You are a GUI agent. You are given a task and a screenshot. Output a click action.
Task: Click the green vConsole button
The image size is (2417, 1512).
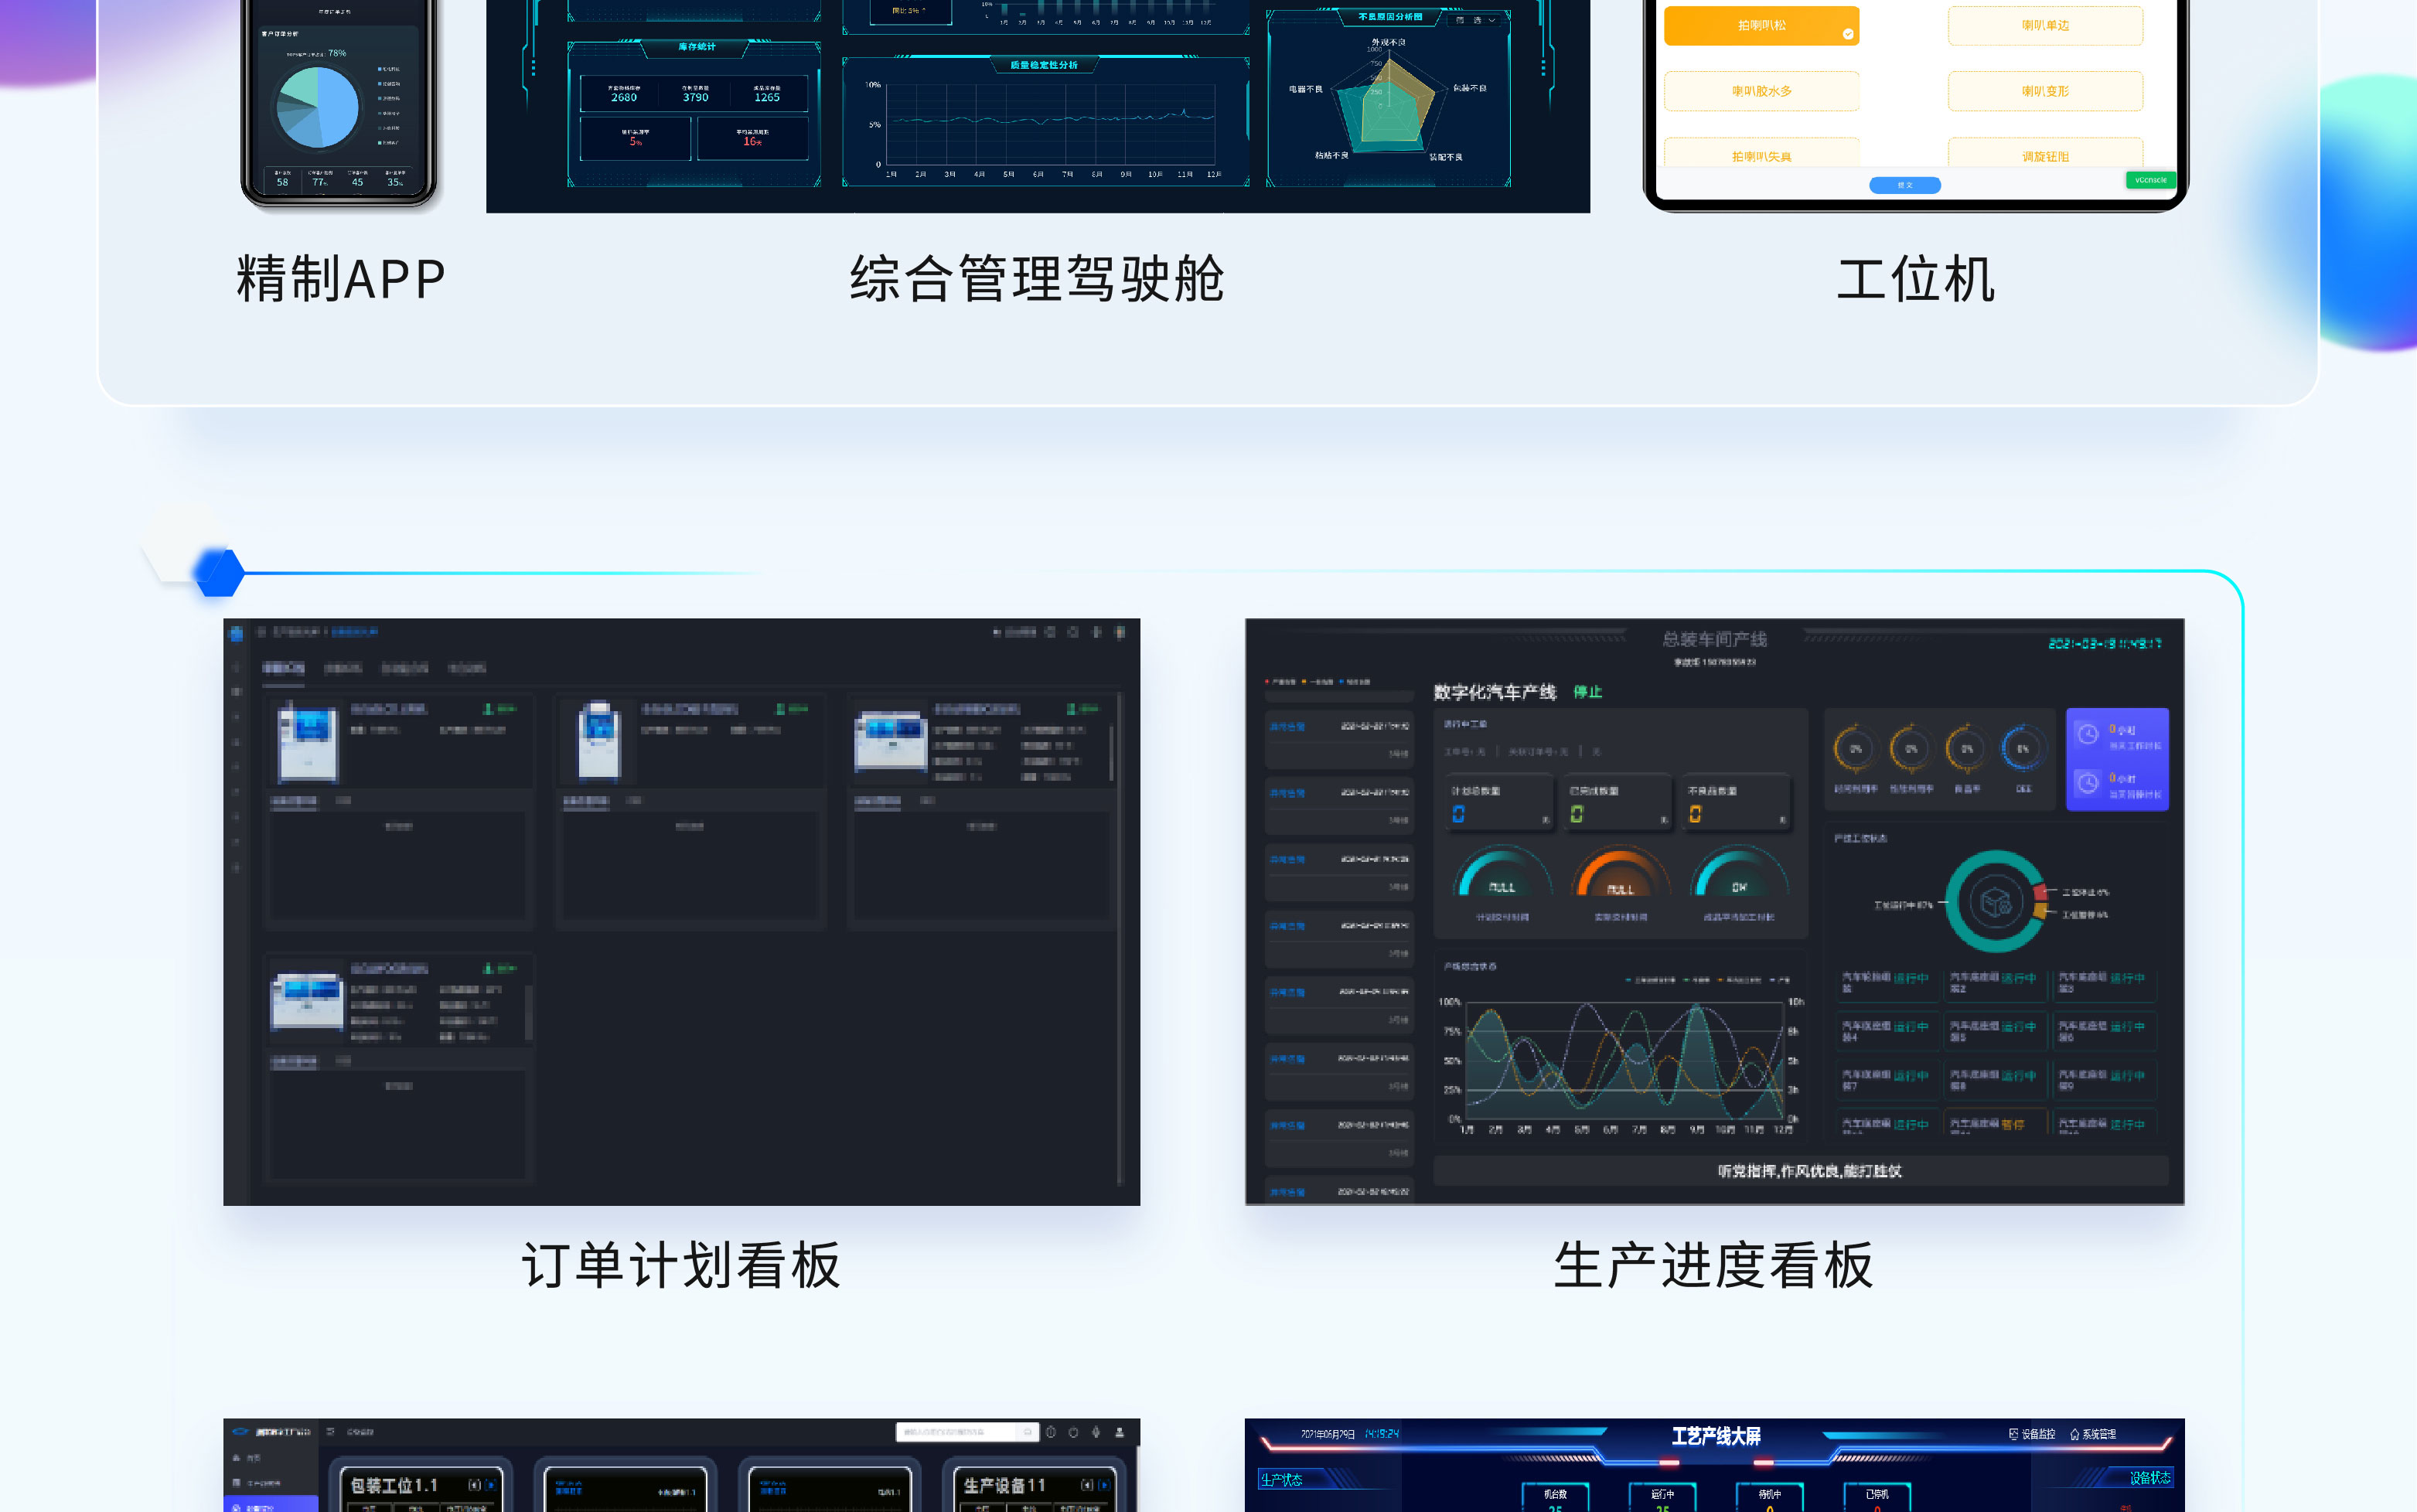(2150, 180)
